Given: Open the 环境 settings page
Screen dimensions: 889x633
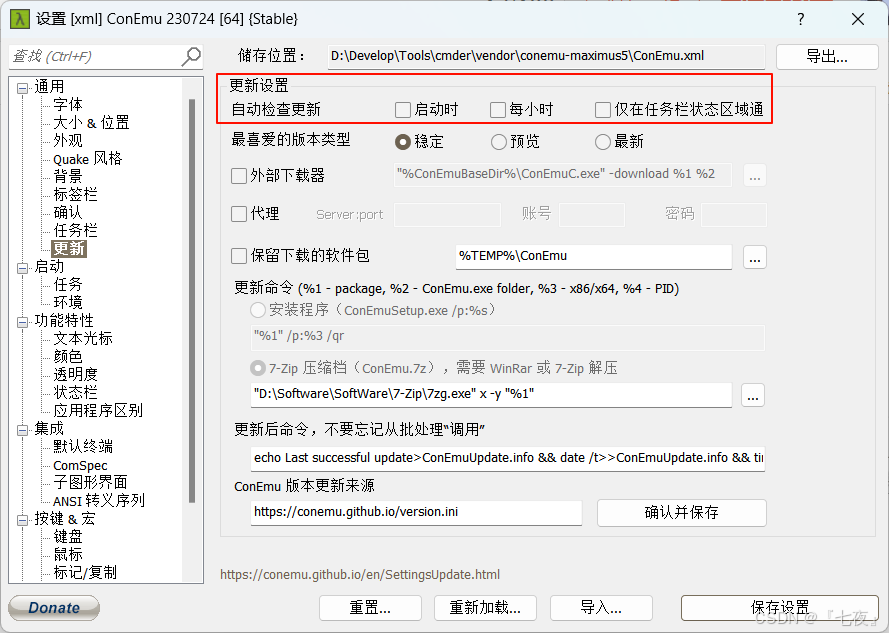Looking at the screenshot, I should tap(68, 302).
